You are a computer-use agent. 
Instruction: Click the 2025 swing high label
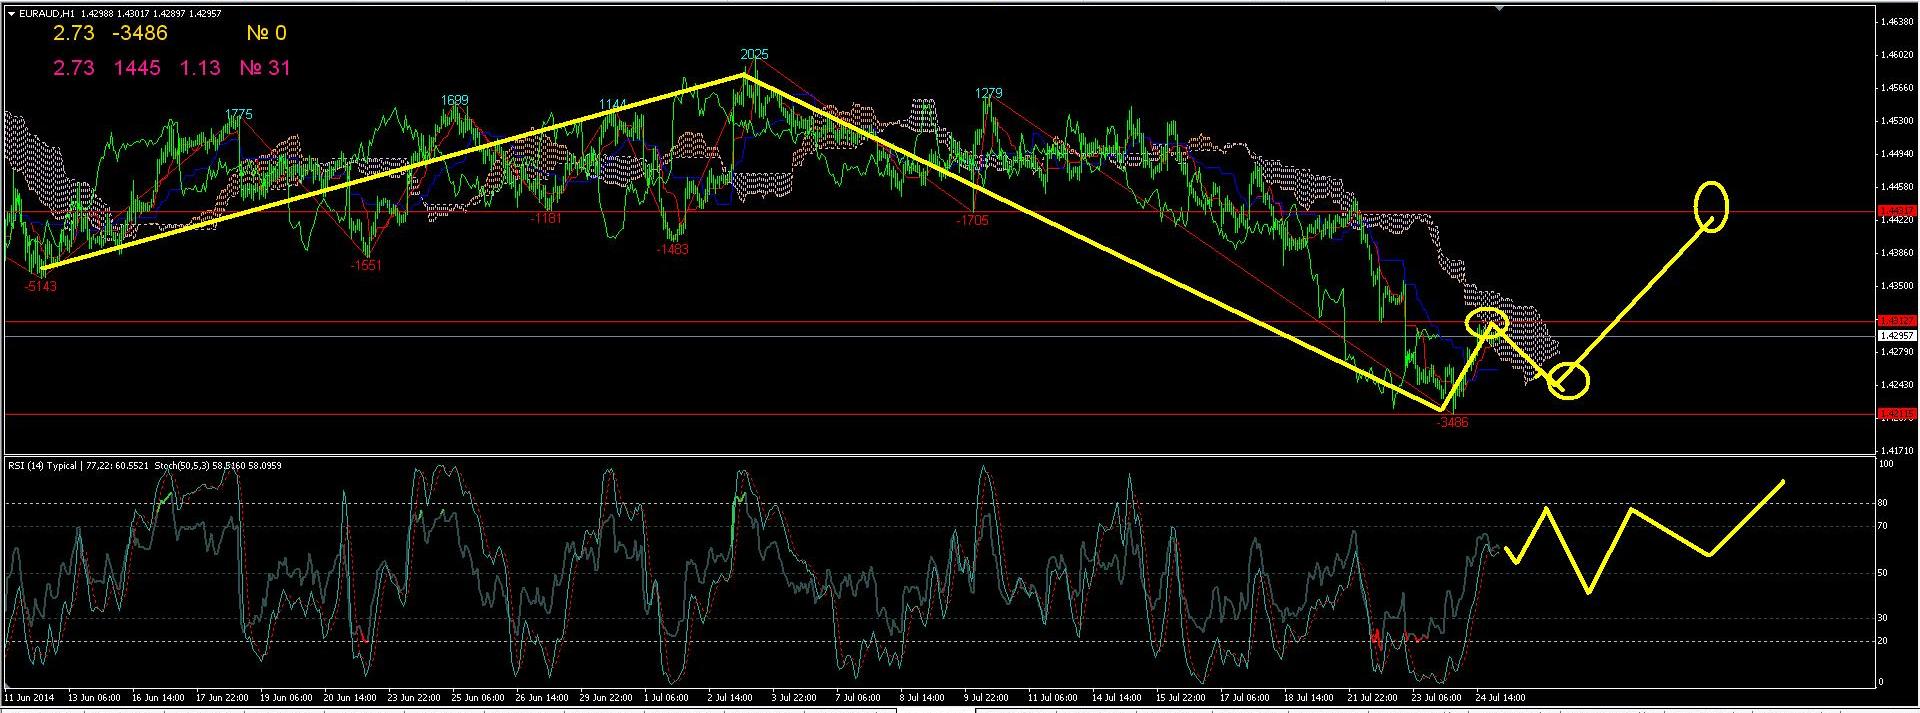pyautogui.click(x=754, y=54)
